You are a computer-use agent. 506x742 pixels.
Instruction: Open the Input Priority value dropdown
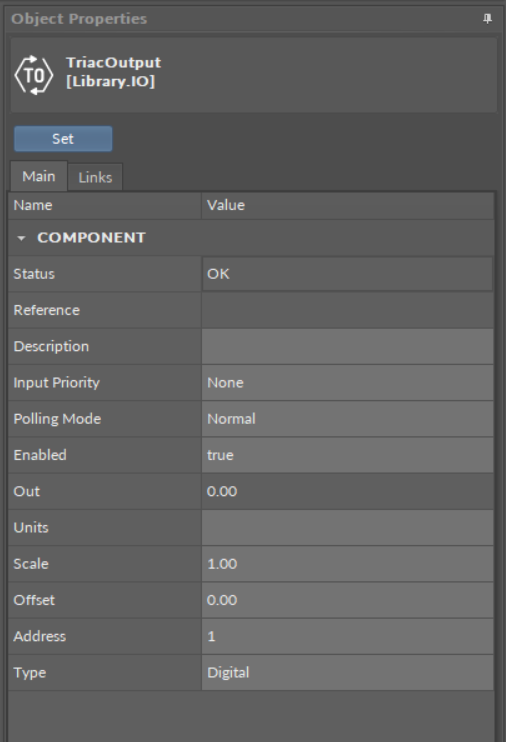(347, 382)
